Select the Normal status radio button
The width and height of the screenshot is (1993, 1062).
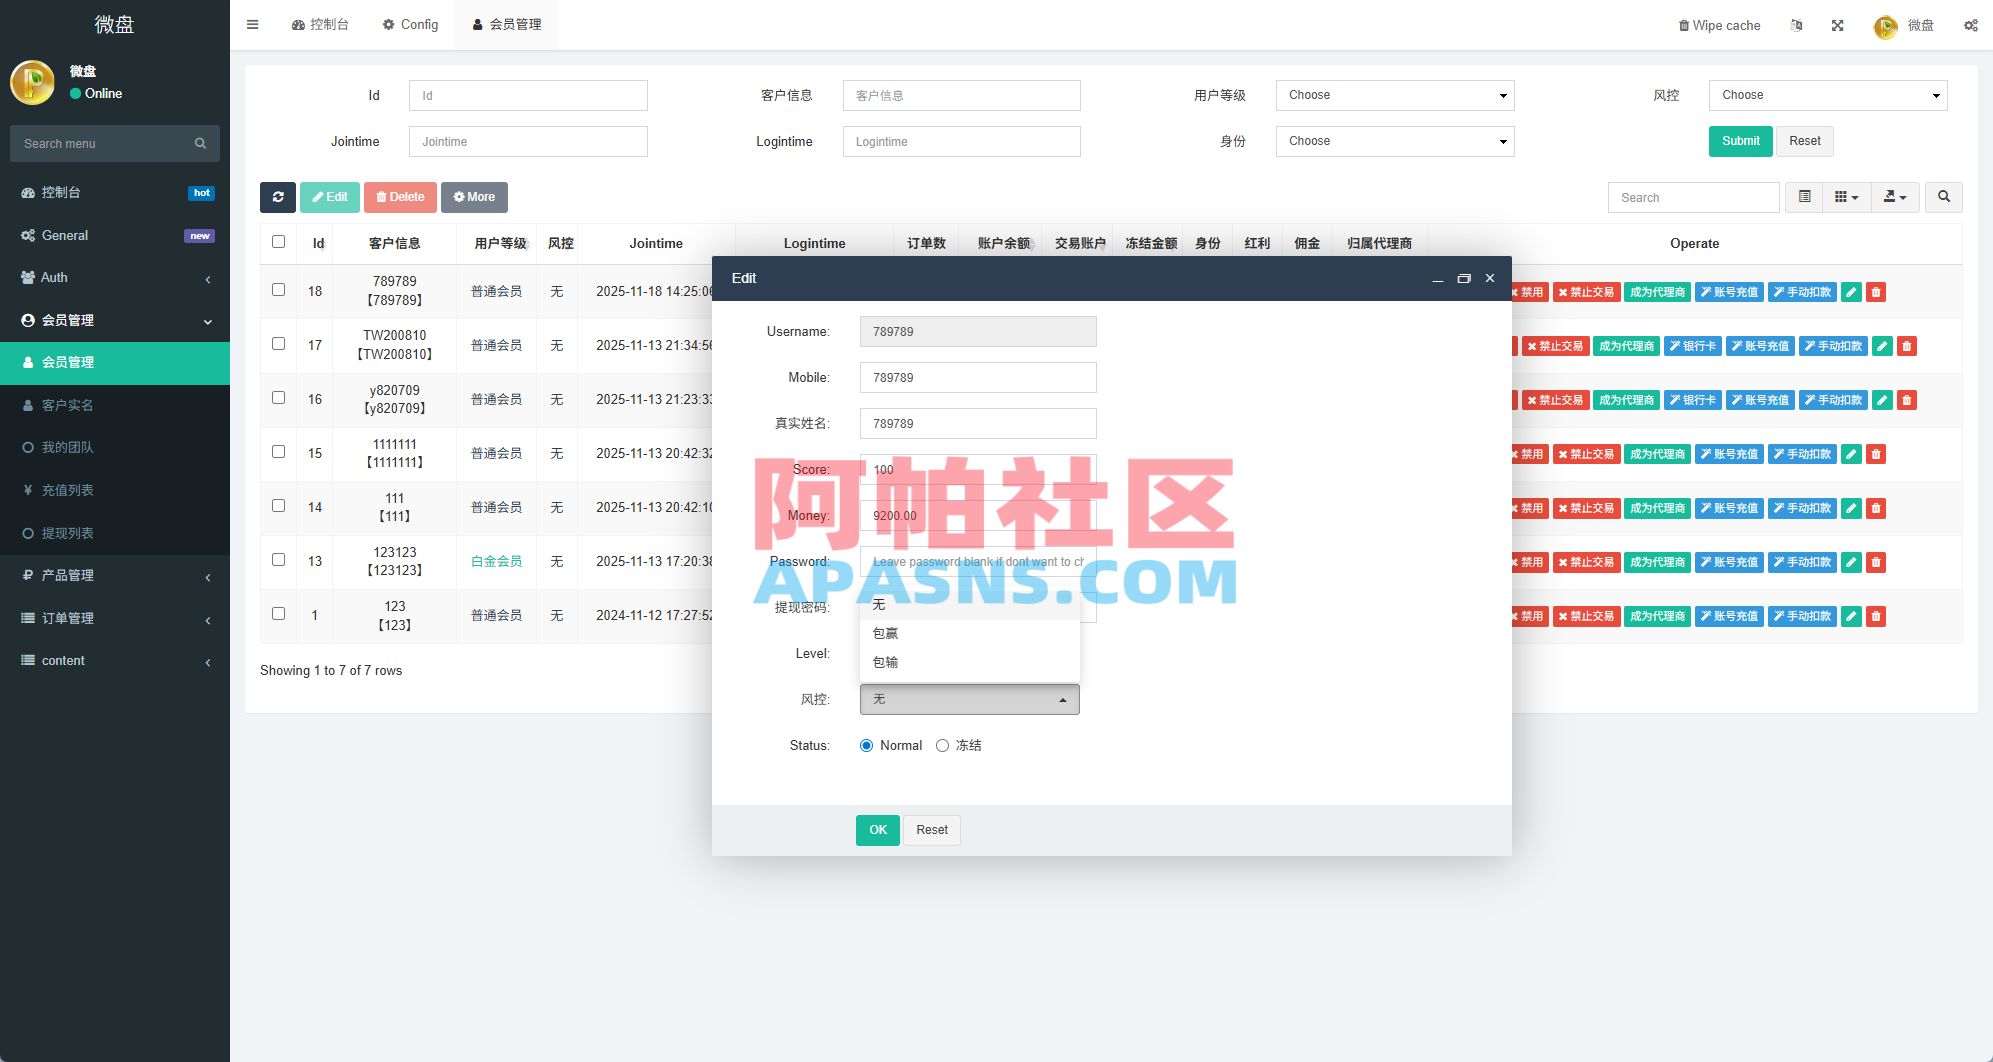[866, 745]
